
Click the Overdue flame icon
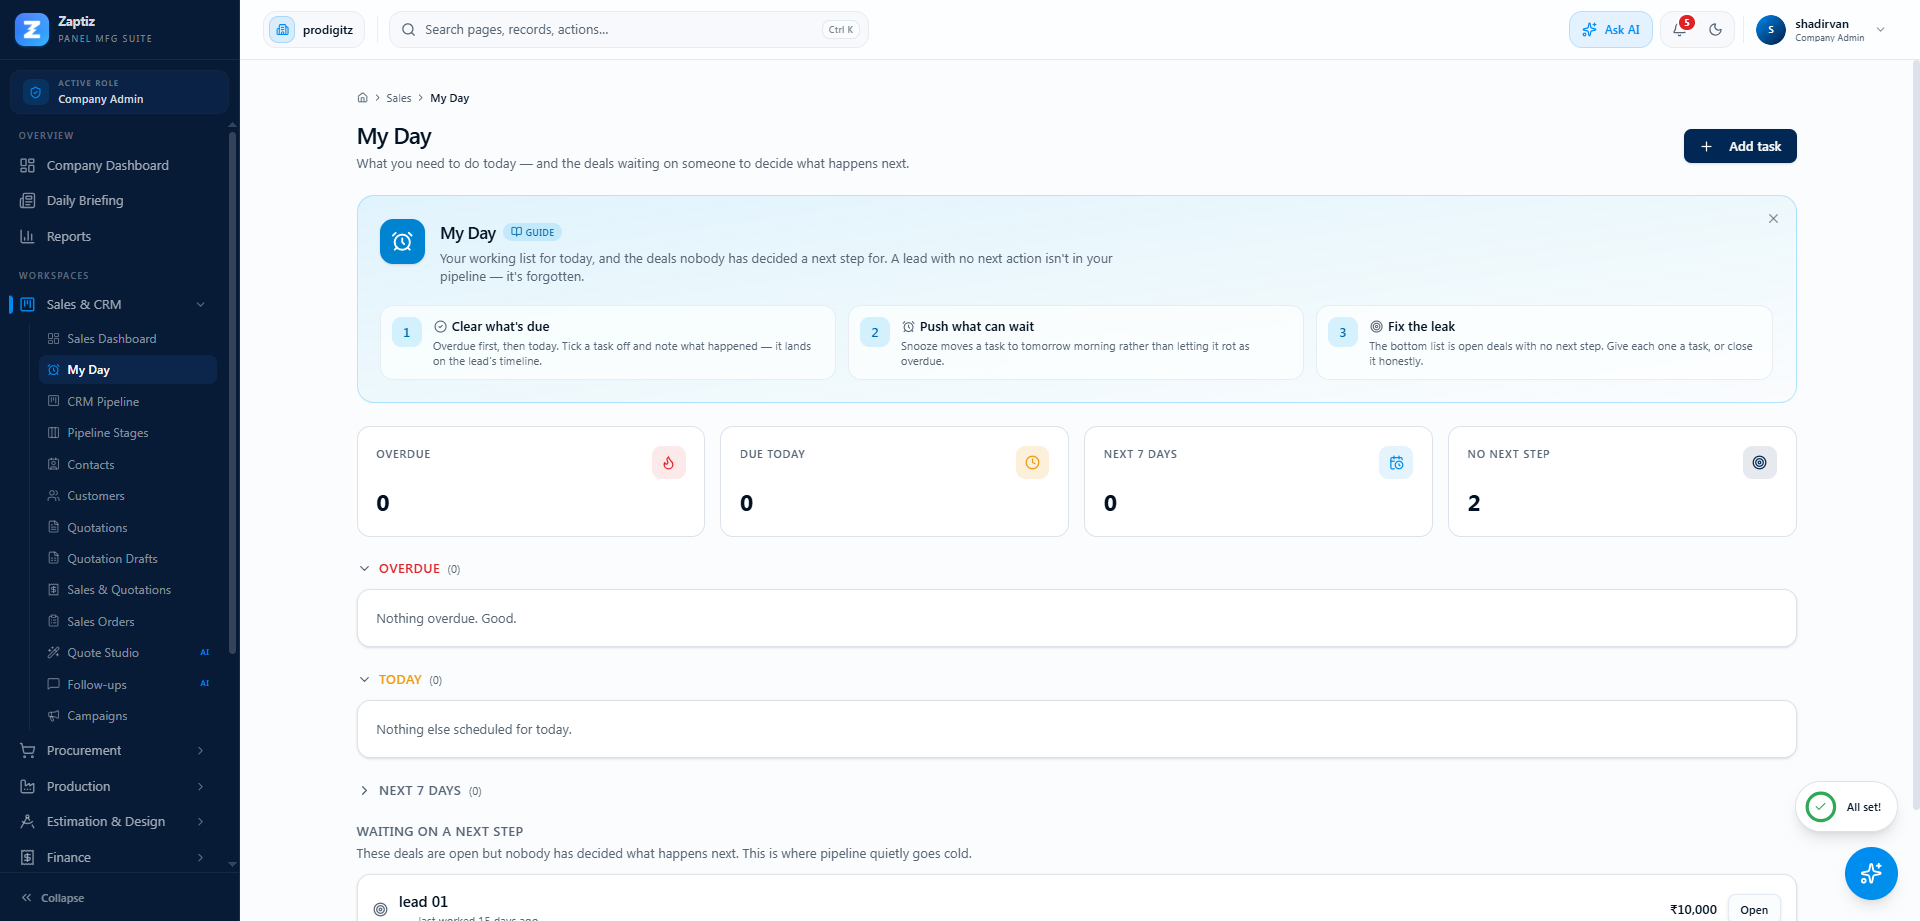coord(668,462)
